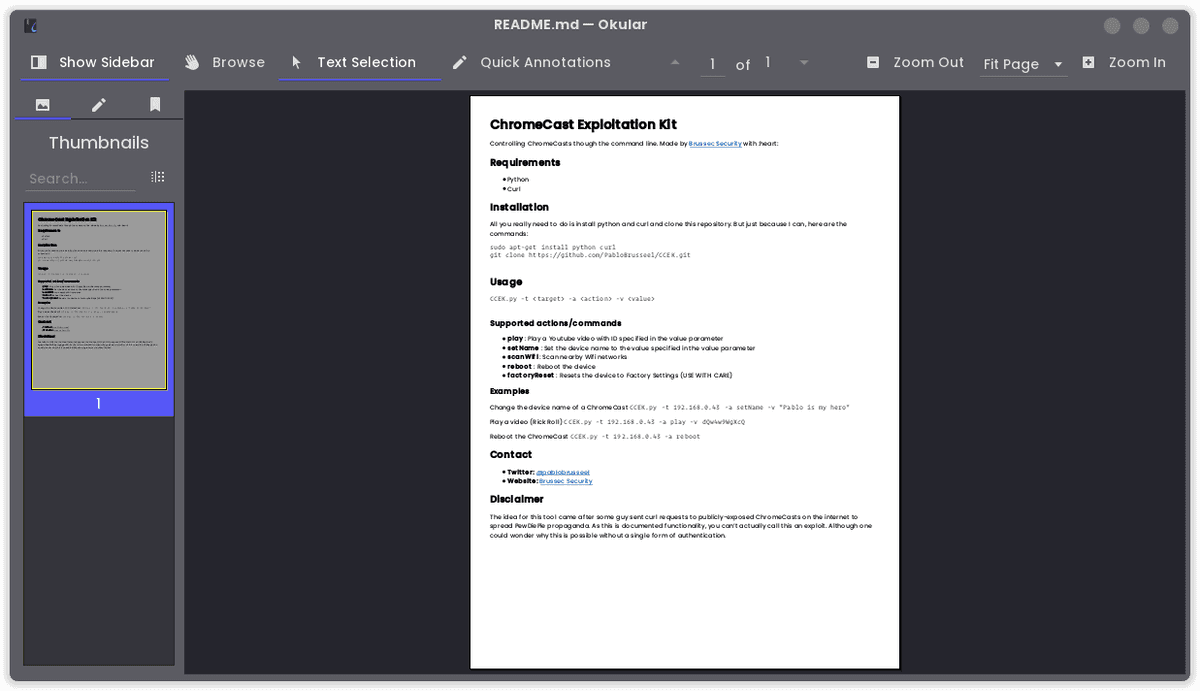
Task: Open the Reviews pencil sidebar tab
Action: (99, 104)
